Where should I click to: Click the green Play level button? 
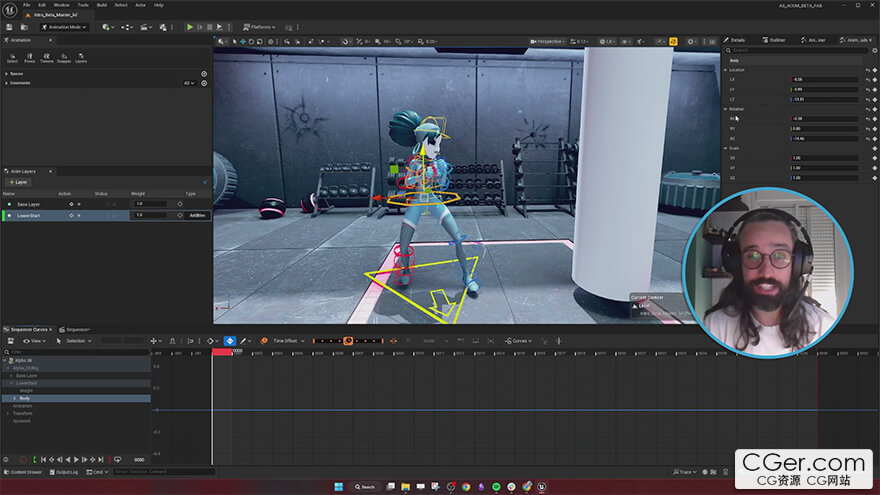point(190,27)
